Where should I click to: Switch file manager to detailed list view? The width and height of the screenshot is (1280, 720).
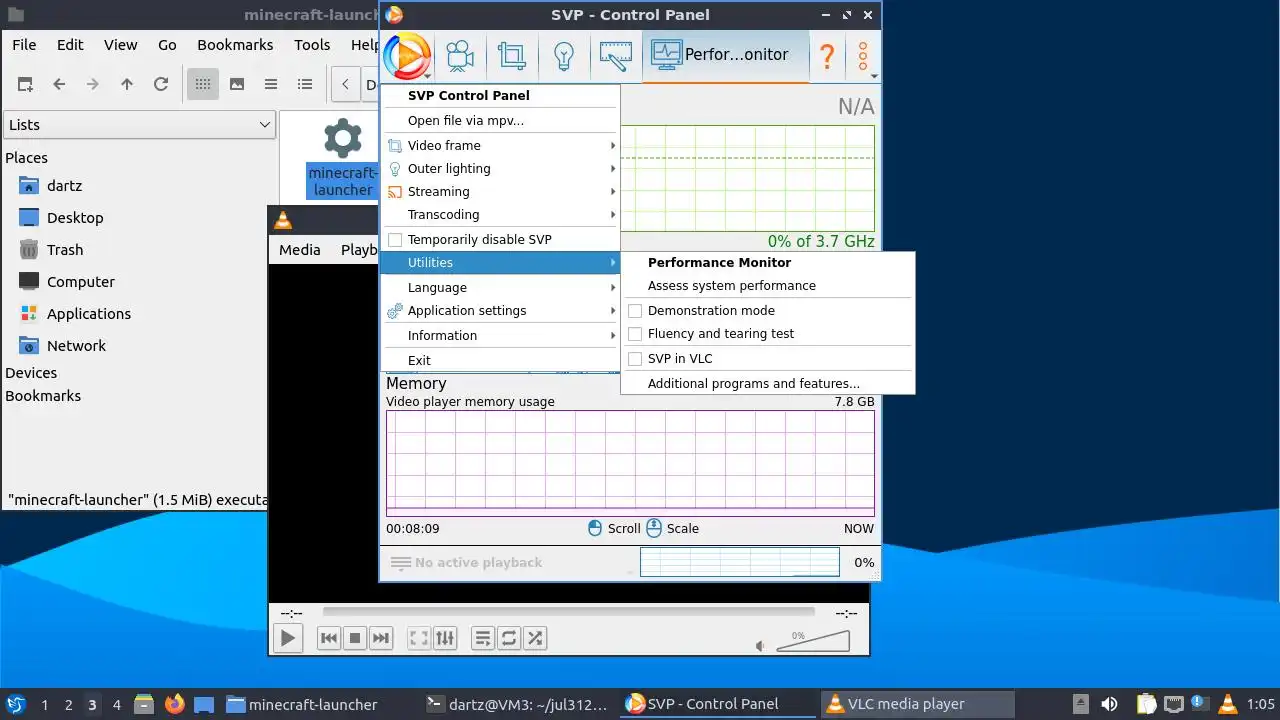(305, 84)
